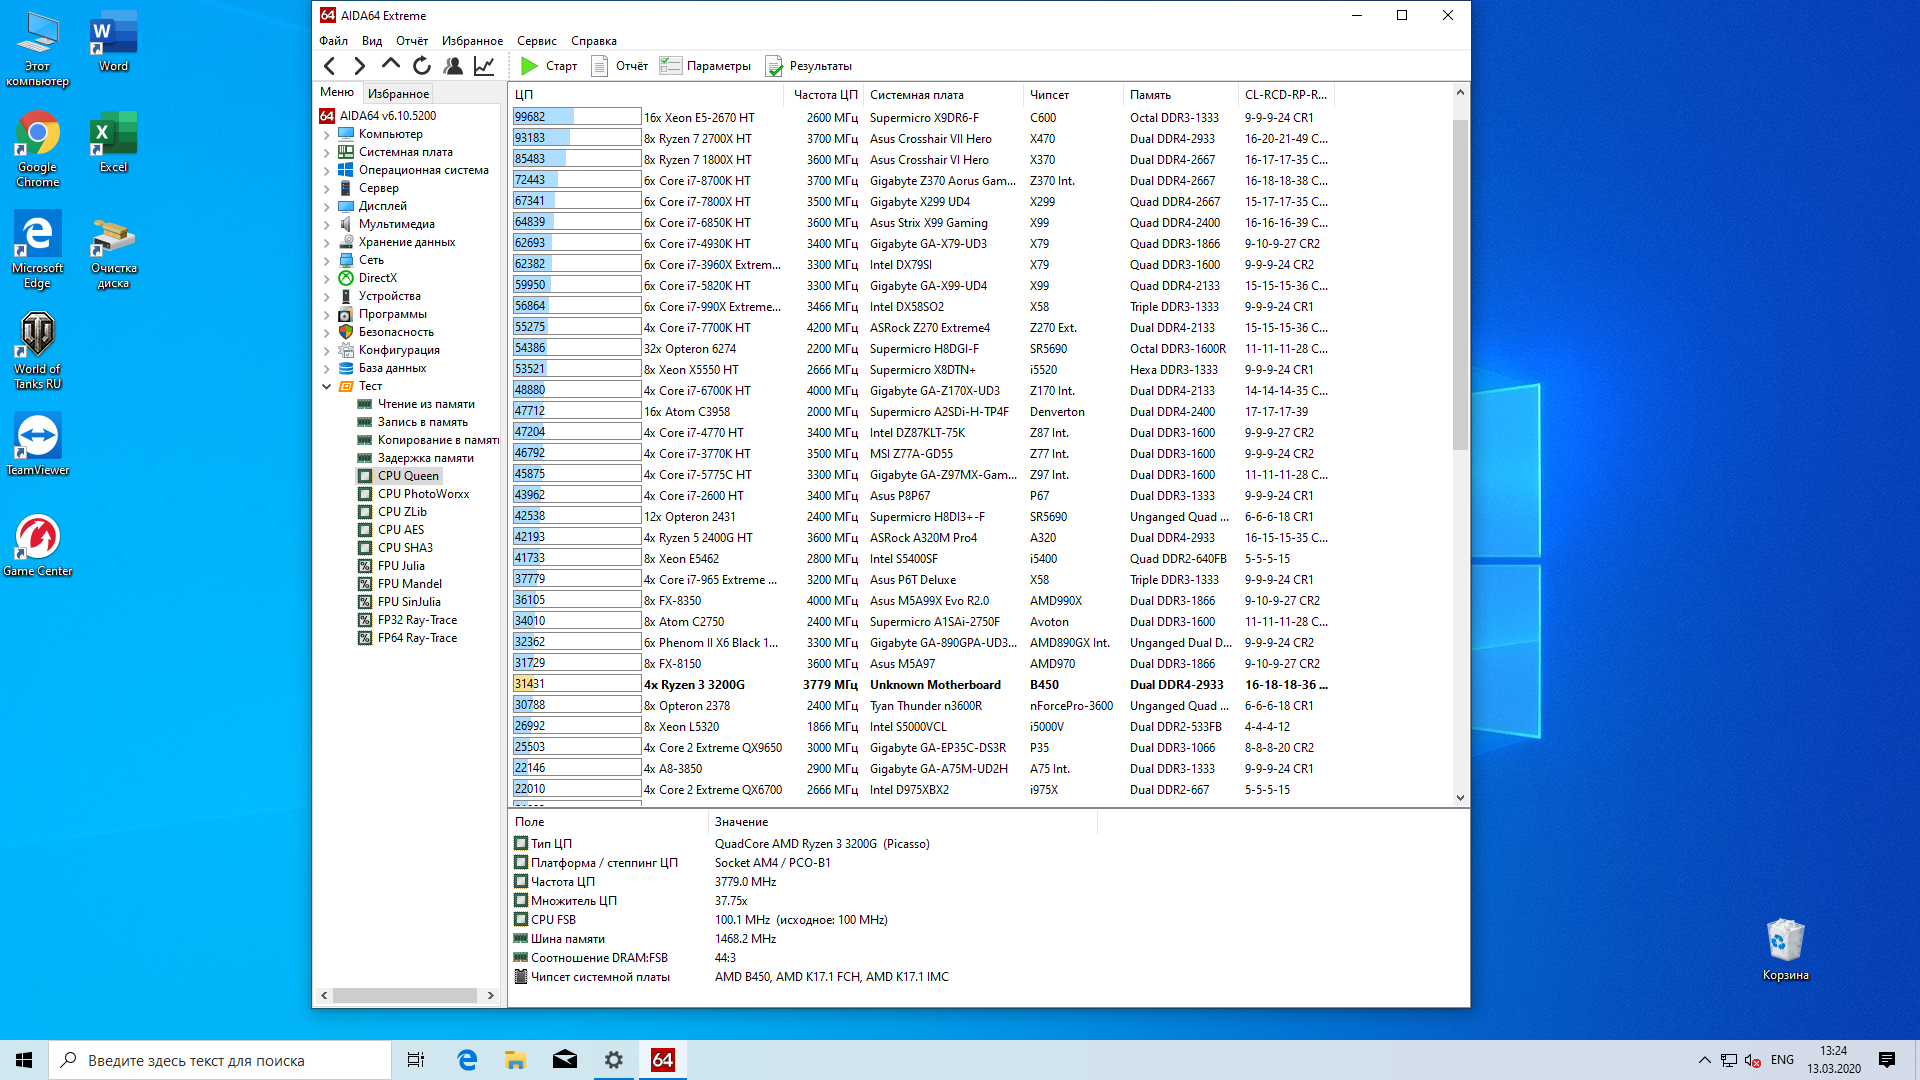Expand the Сервер tree node
1920x1080 pixels.
327,188
